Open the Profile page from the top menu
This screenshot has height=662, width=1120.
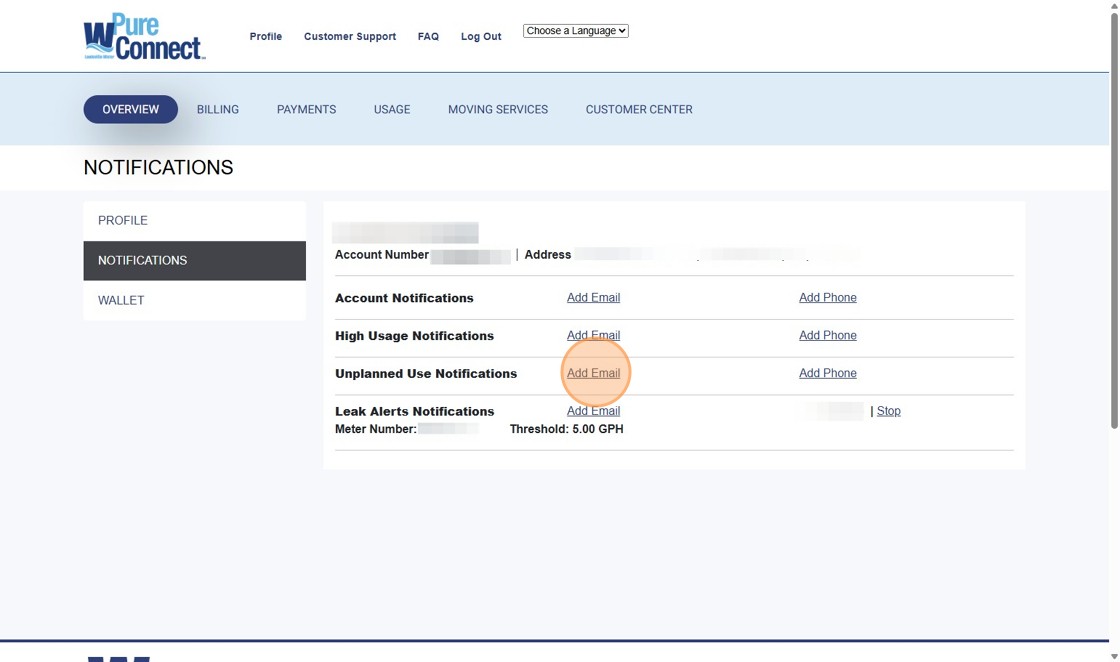pos(265,36)
